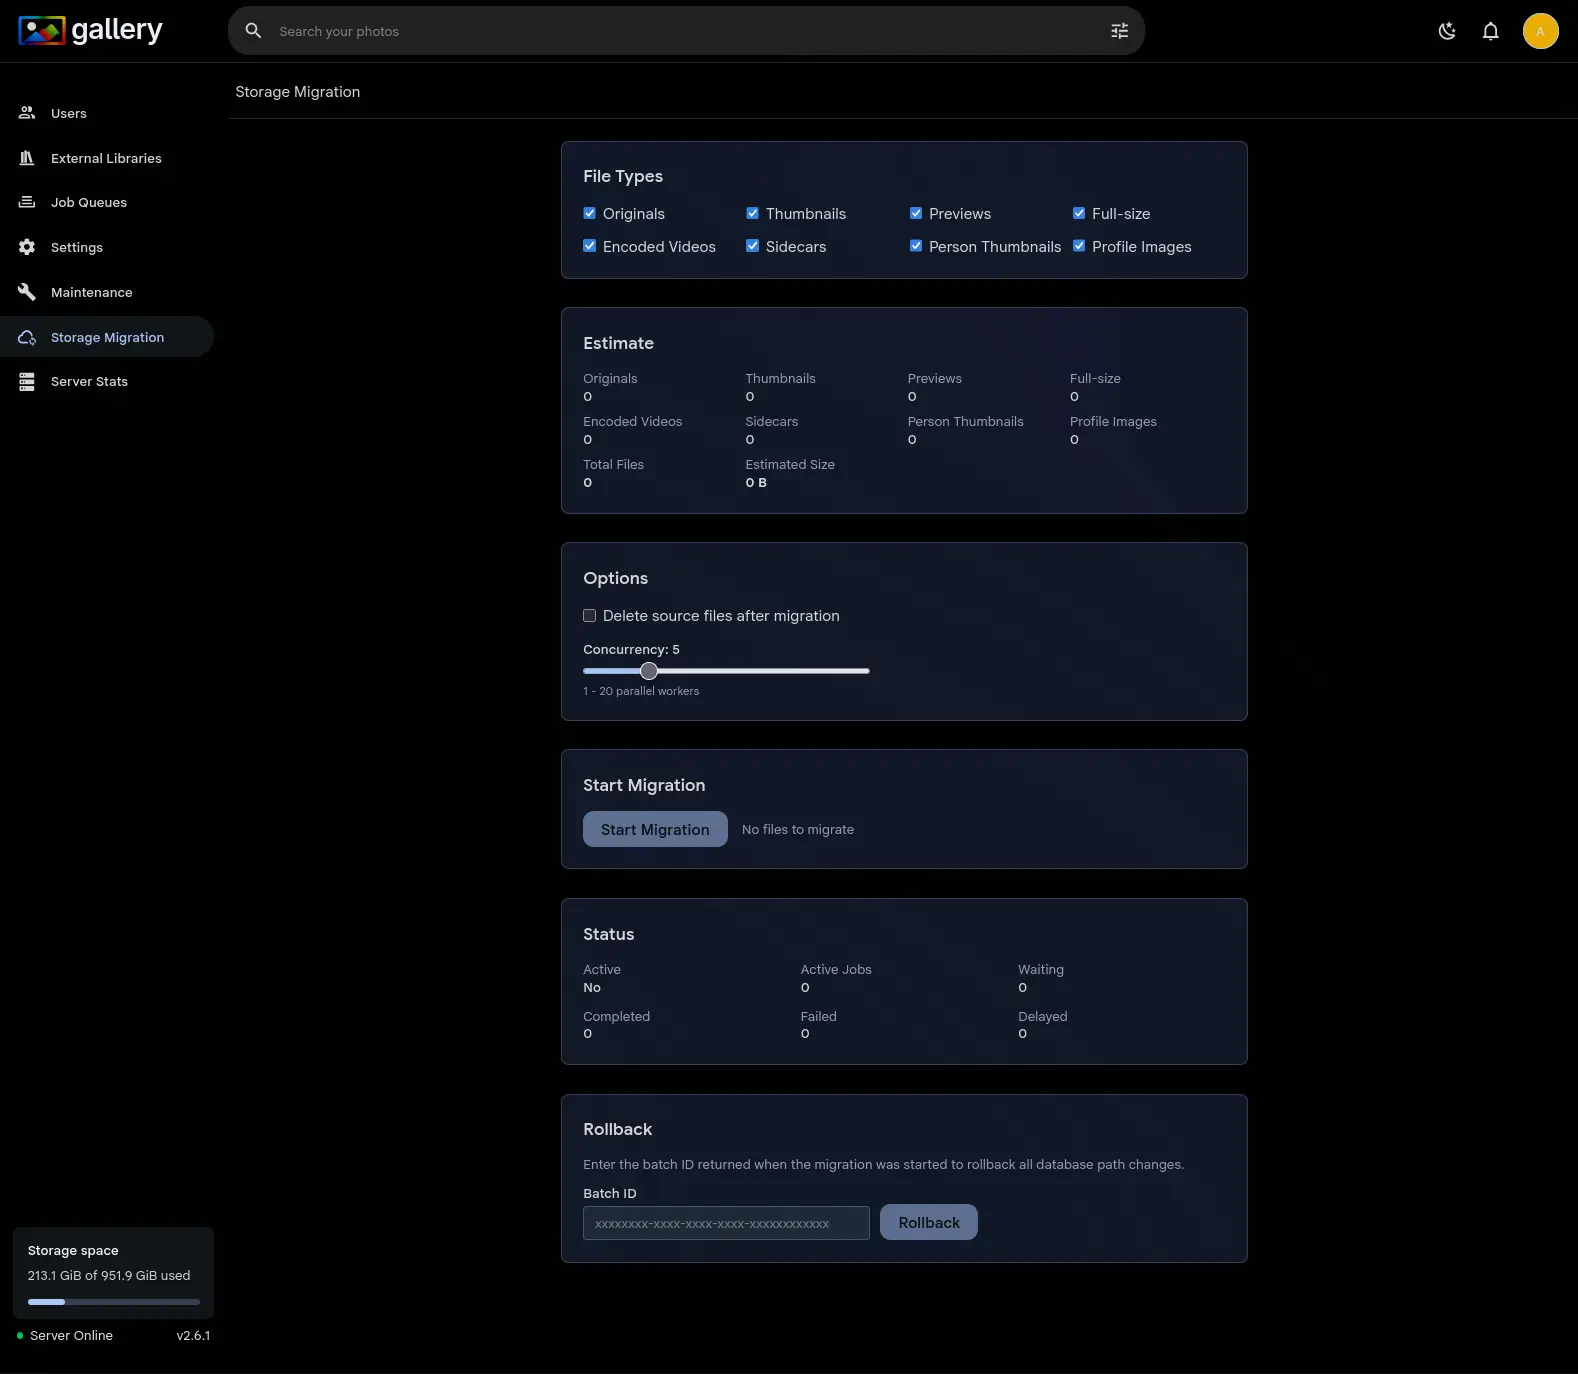Click the v2.6.1 version label

(193, 1335)
